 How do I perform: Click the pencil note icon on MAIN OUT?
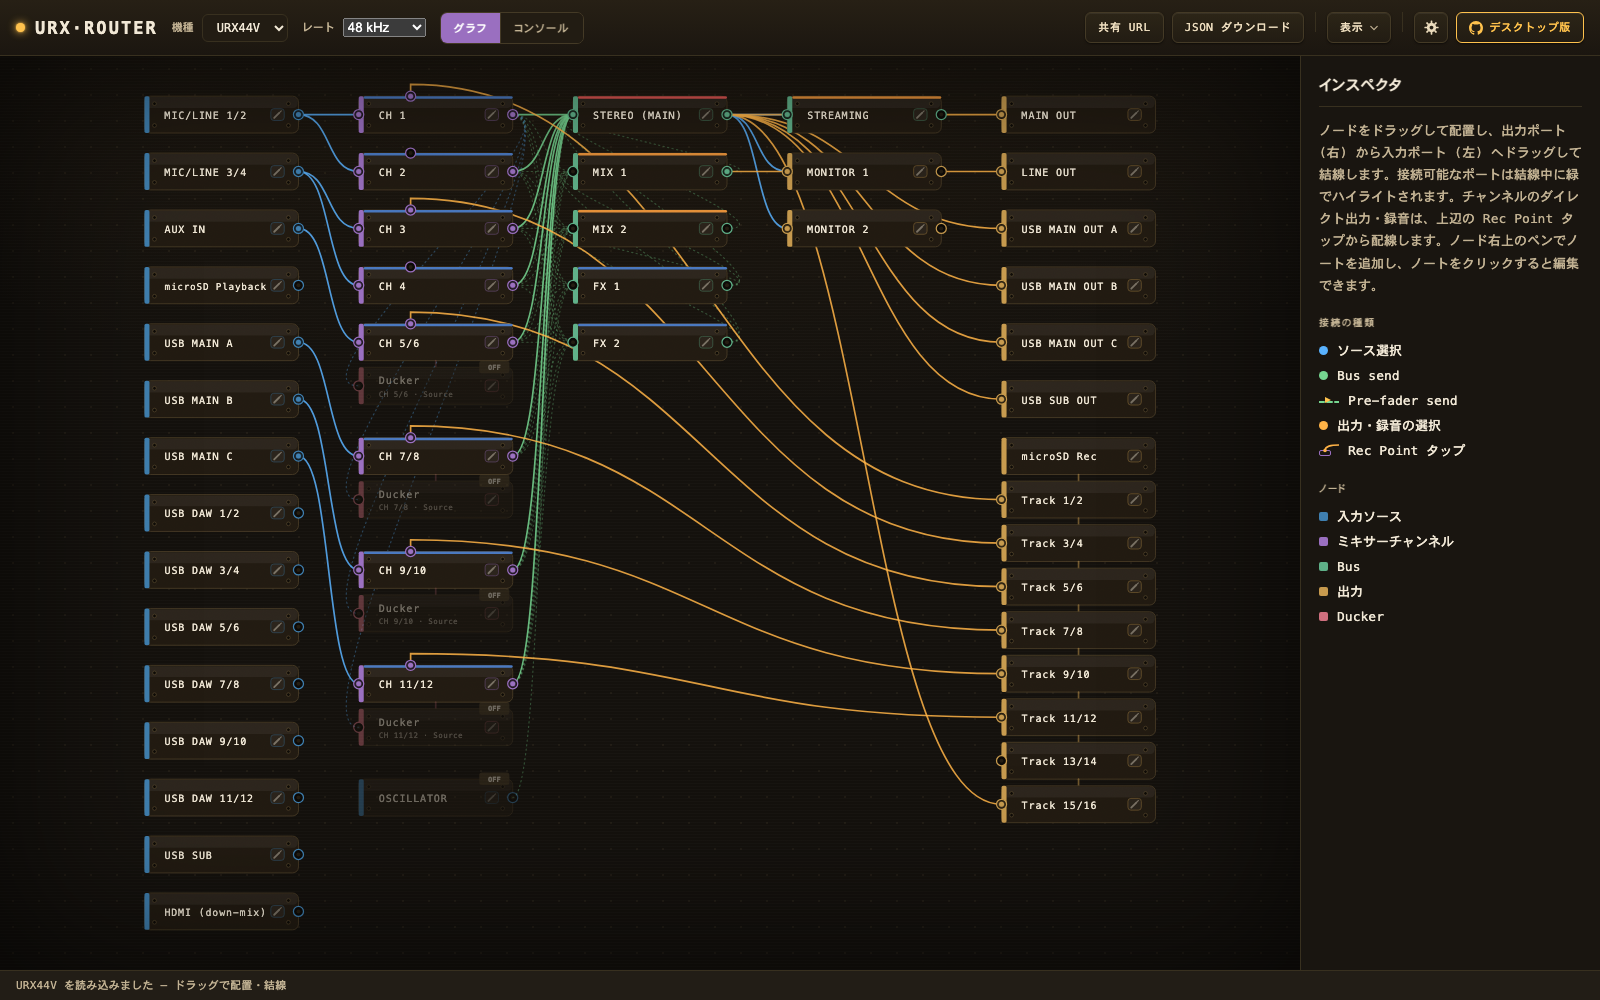click(x=1134, y=115)
